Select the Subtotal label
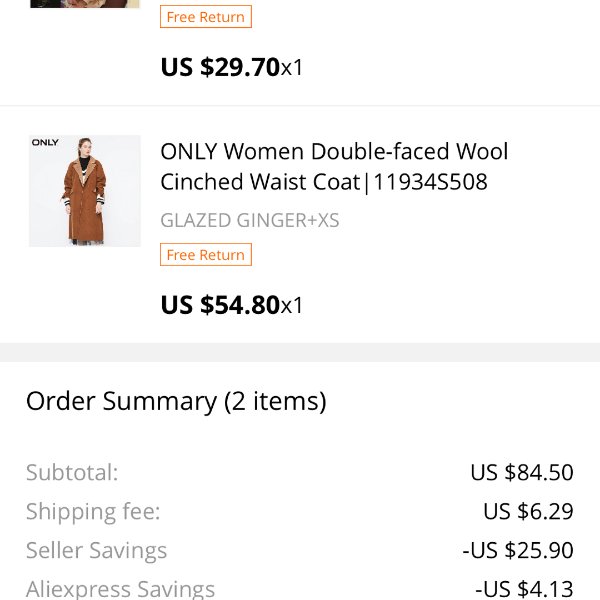The image size is (600, 600). coord(72,472)
